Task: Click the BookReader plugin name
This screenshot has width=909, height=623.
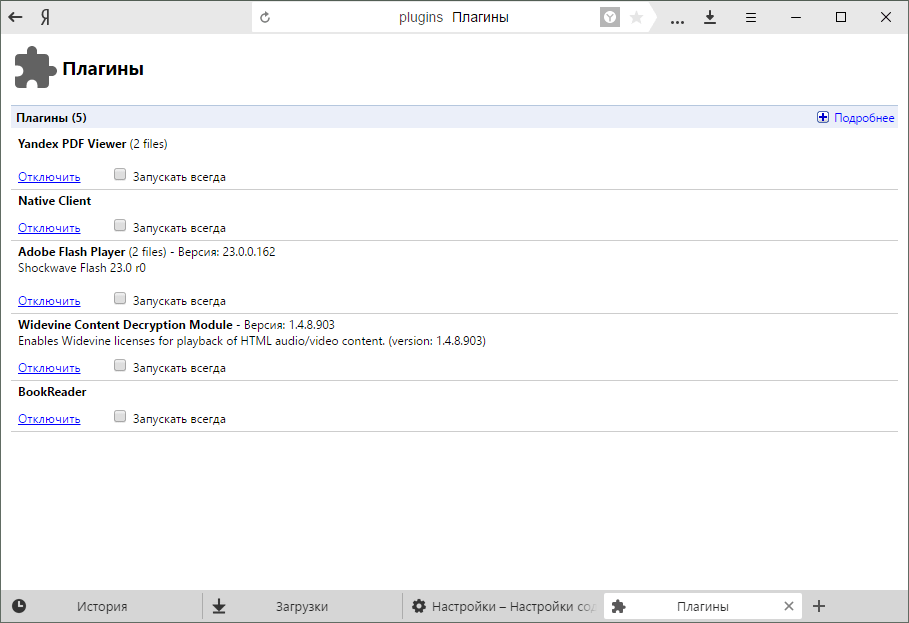Action: coord(52,392)
